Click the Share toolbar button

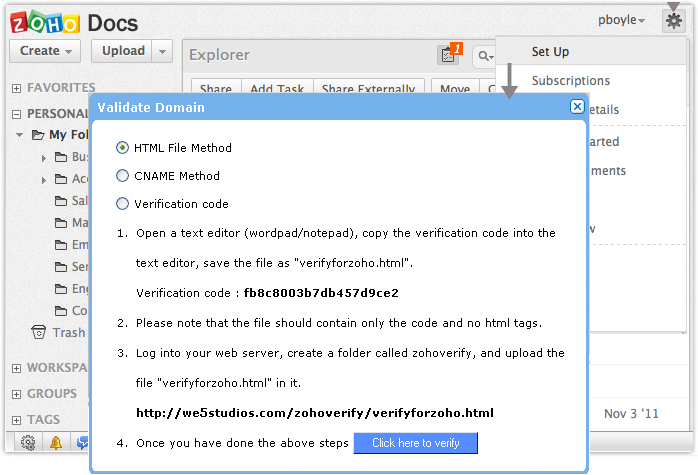point(216,87)
